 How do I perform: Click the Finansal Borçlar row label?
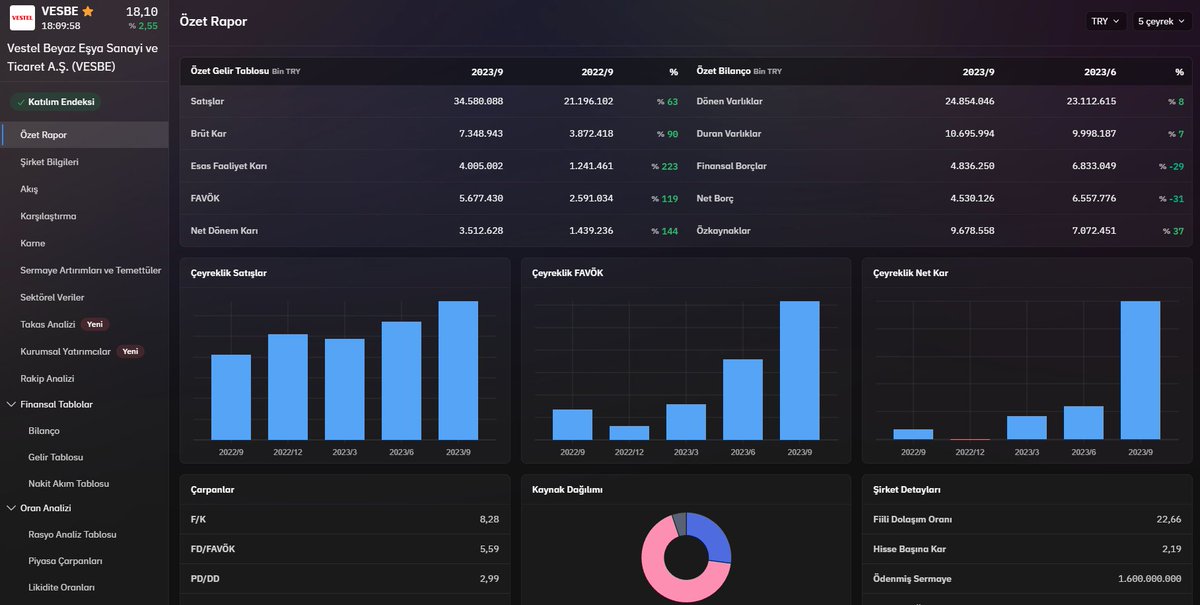[x=732, y=166]
